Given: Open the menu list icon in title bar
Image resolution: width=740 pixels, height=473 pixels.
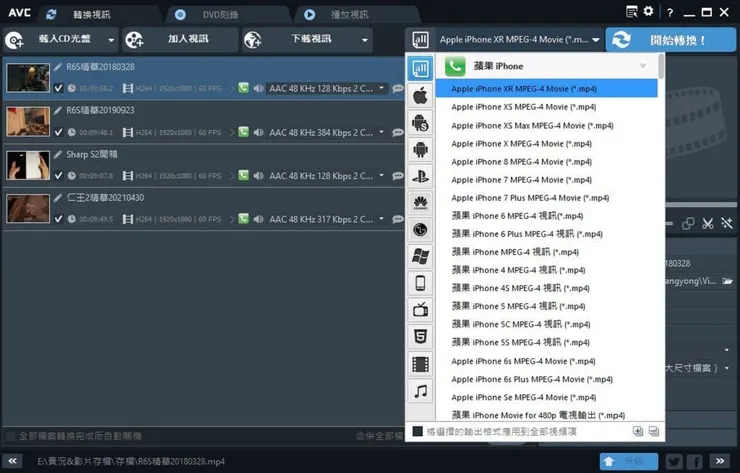Looking at the screenshot, I should pos(631,11).
